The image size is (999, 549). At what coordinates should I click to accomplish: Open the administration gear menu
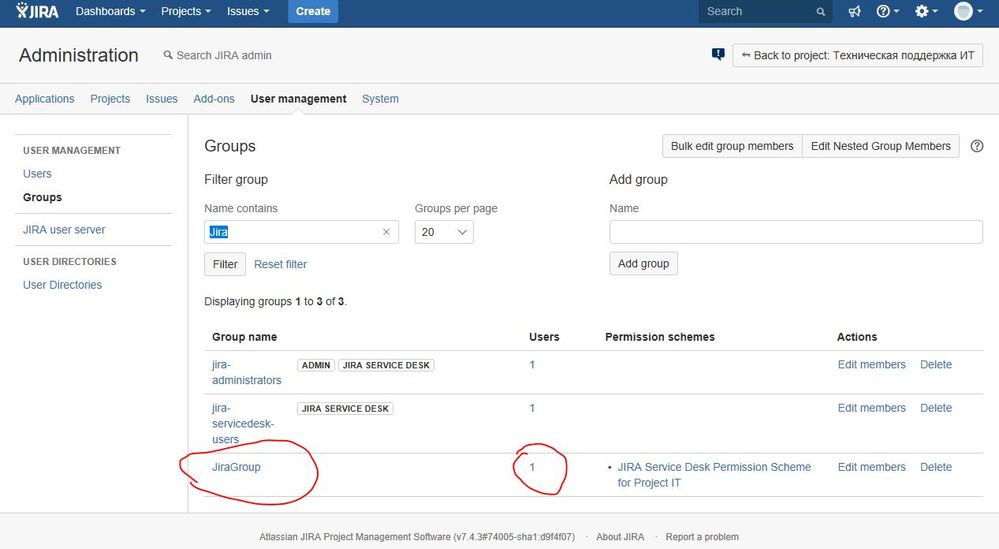pyautogui.click(x=926, y=11)
